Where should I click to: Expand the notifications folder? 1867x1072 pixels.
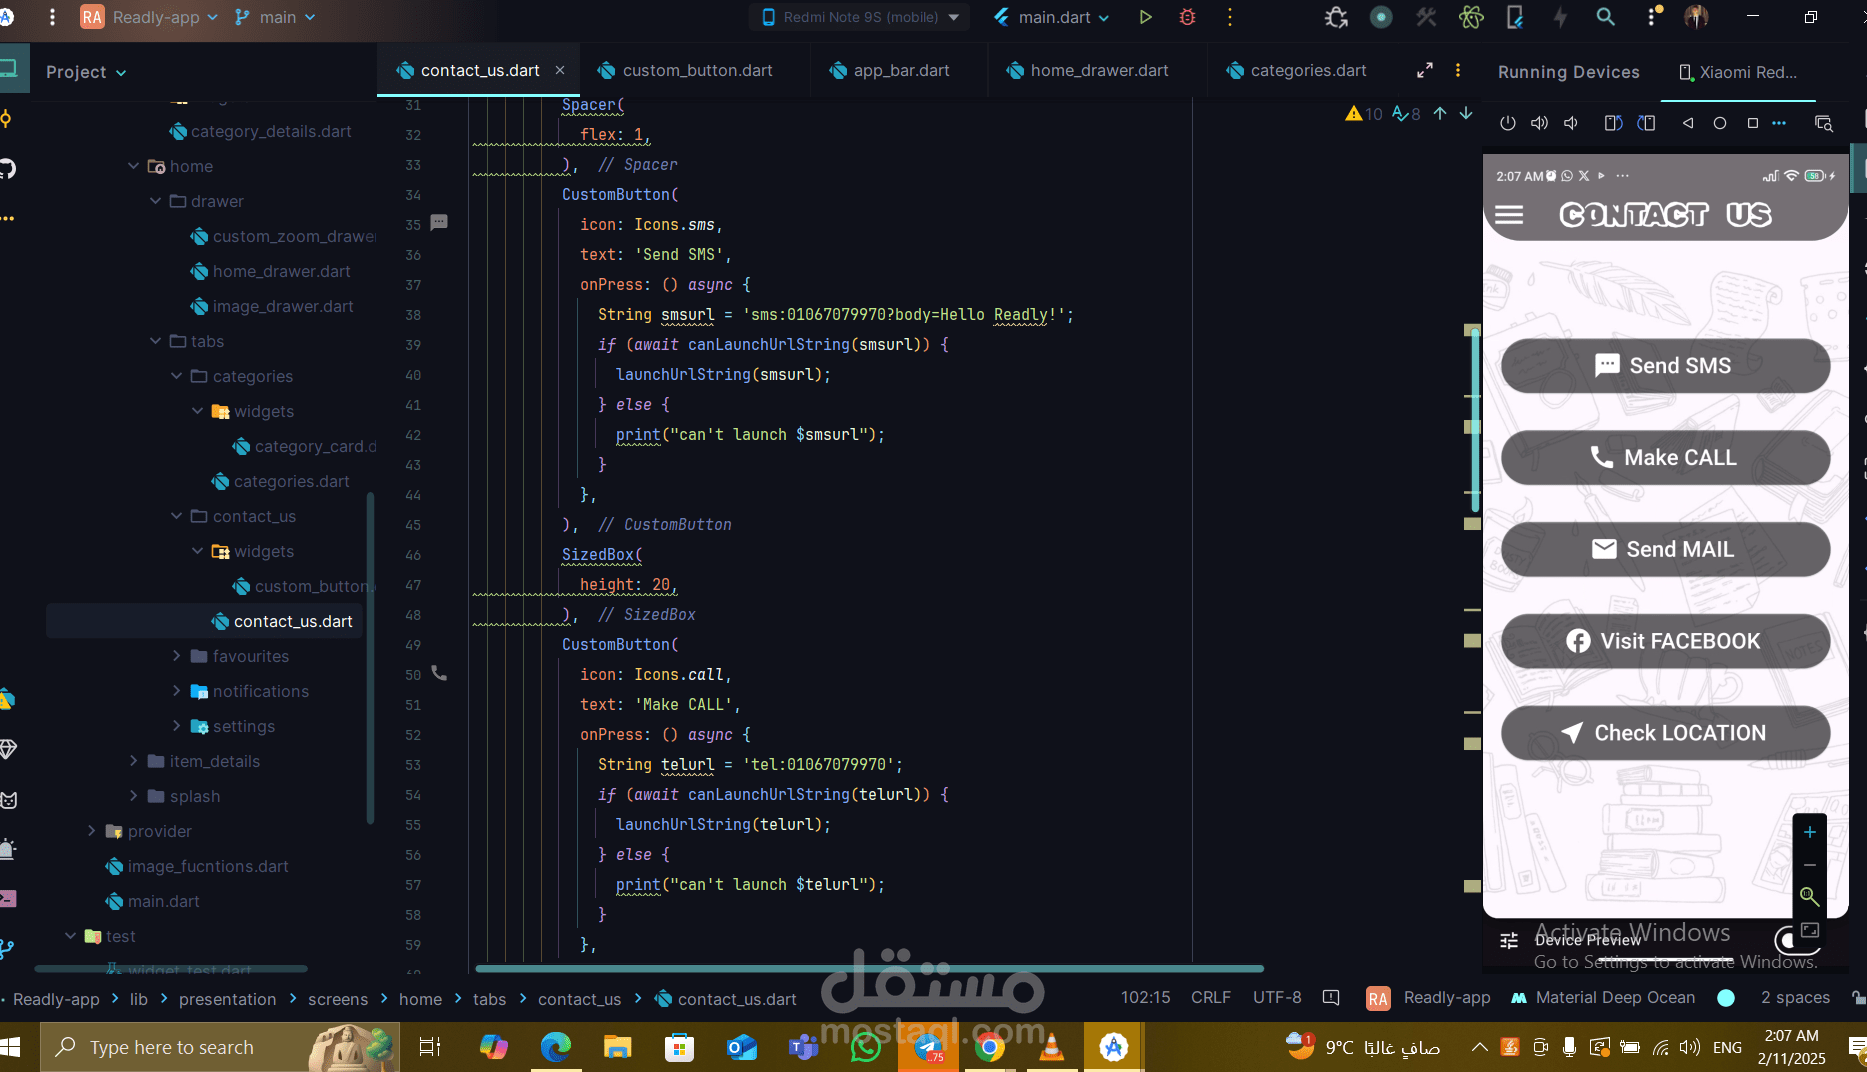pos(176,691)
